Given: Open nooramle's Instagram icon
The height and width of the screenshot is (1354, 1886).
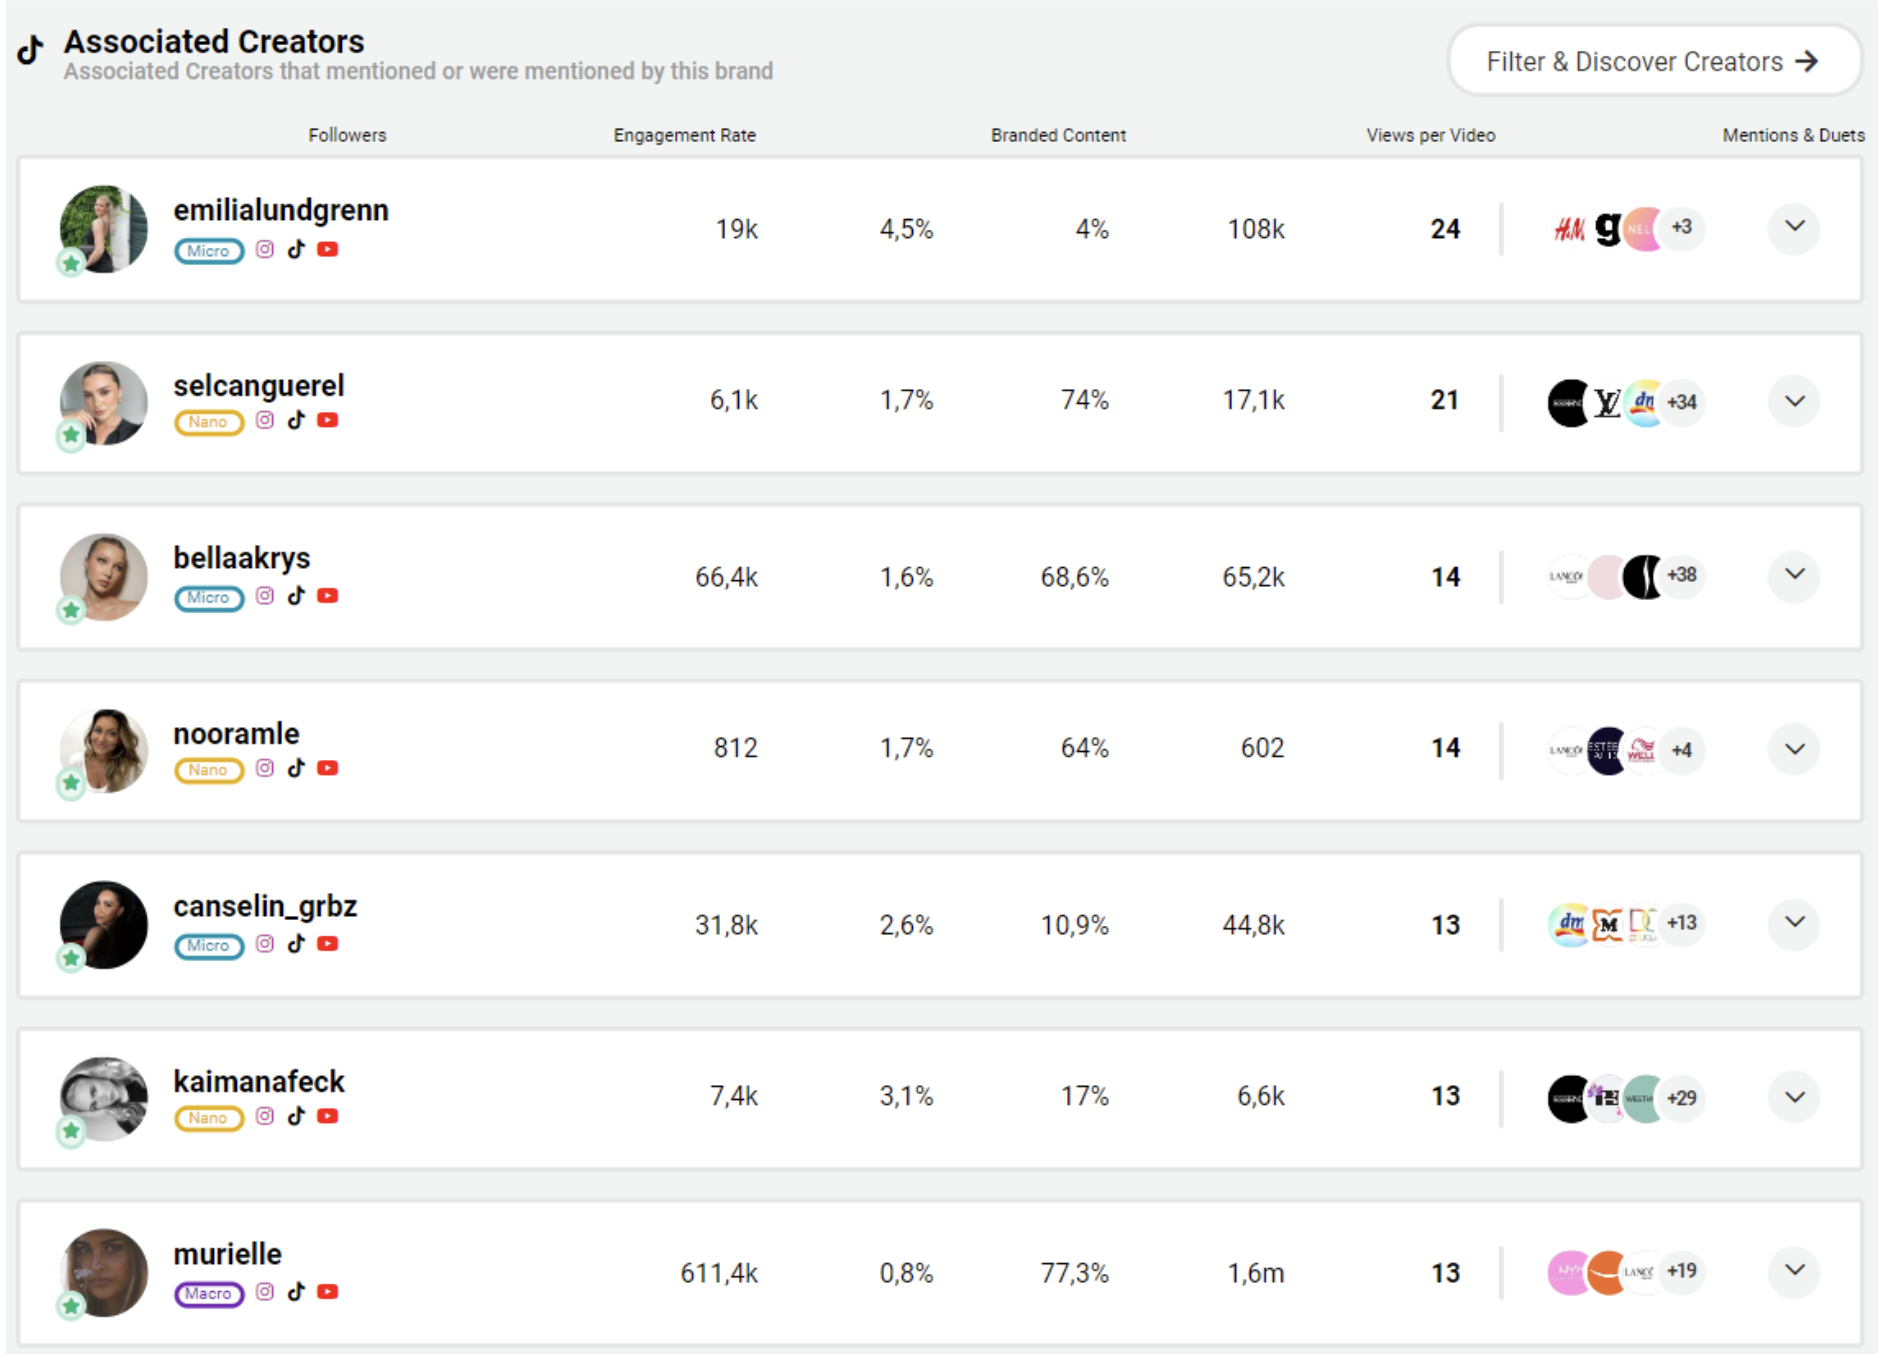Looking at the screenshot, I should tap(265, 768).
